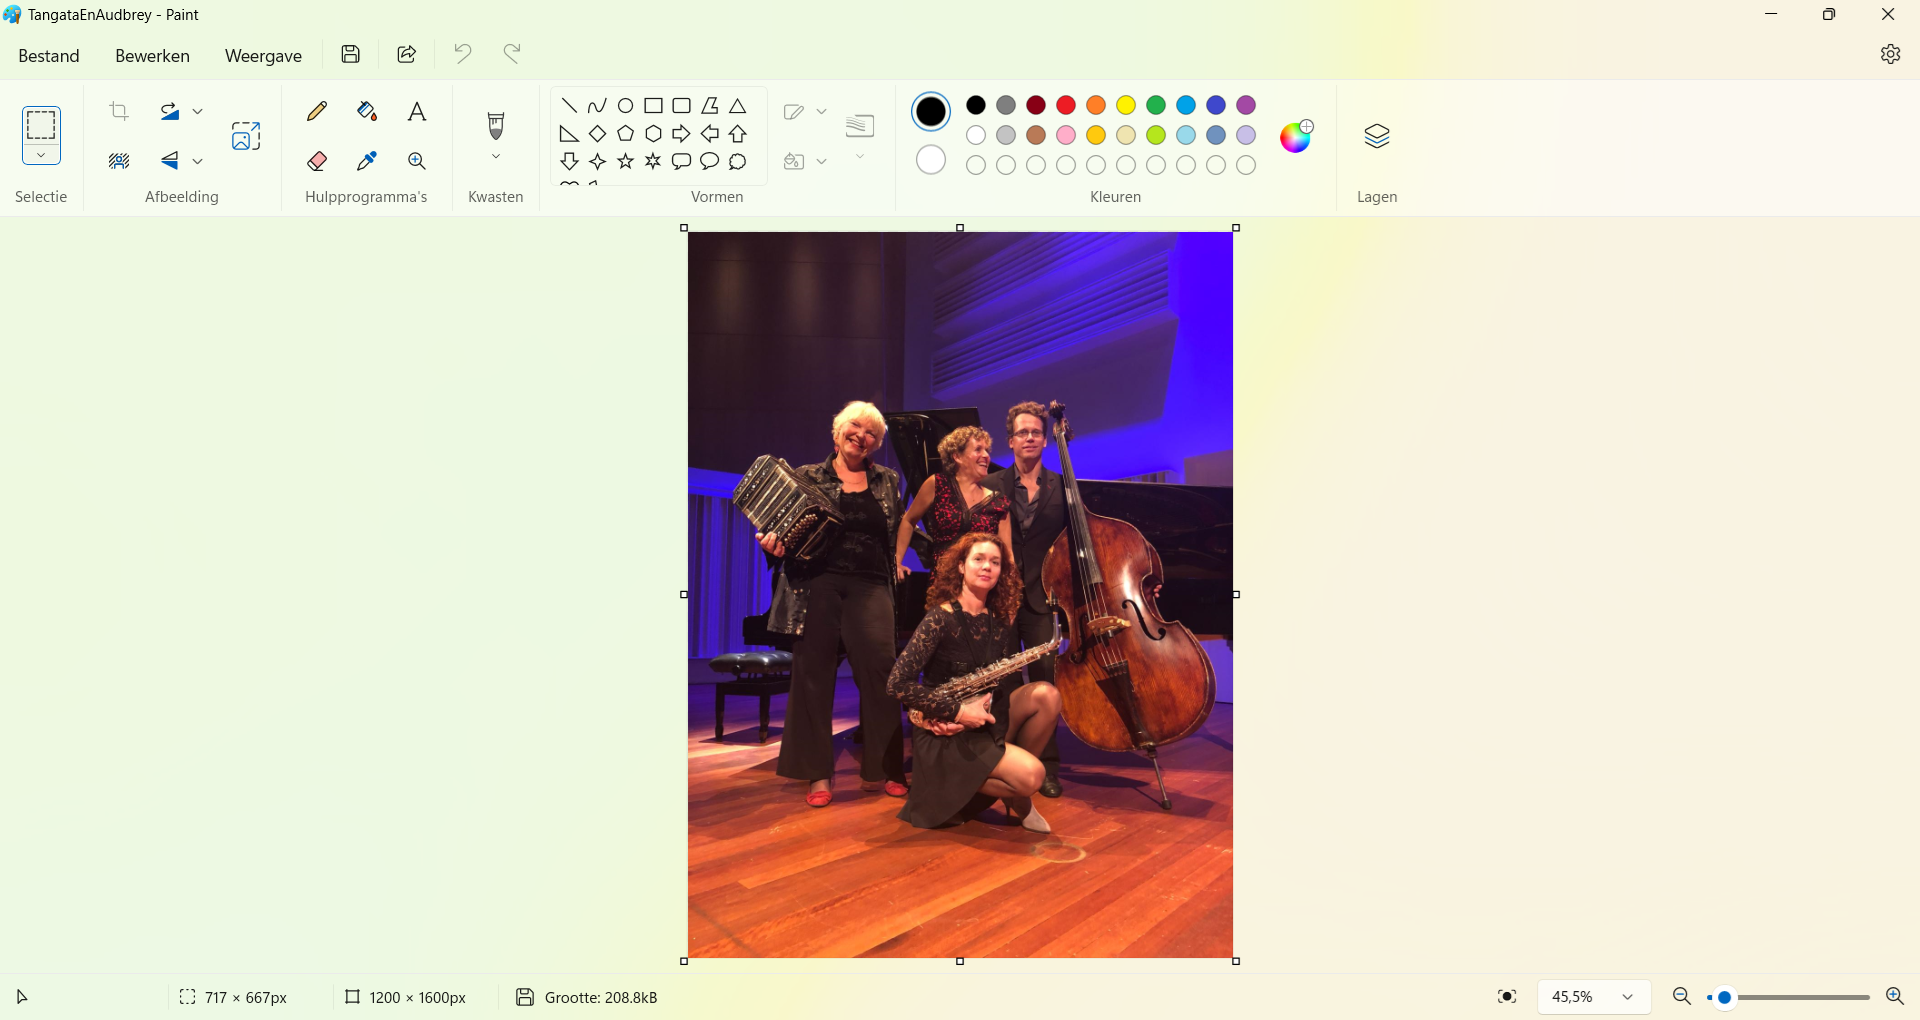Viewport: 1920px width, 1020px height.
Task: Open the zoom percentage dropdown
Action: pyautogui.click(x=1594, y=997)
